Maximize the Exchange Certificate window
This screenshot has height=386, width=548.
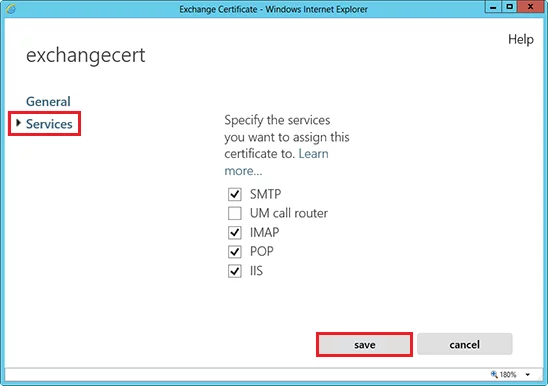tap(510, 7)
